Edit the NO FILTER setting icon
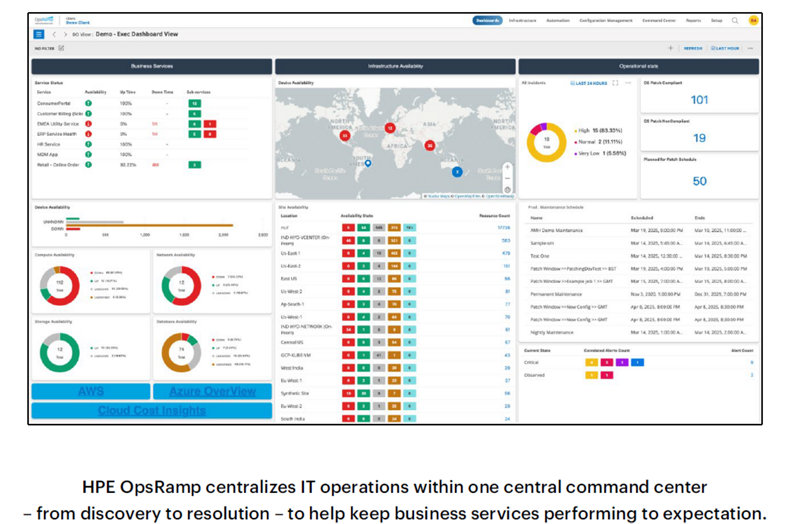 pyautogui.click(x=61, y=48)
